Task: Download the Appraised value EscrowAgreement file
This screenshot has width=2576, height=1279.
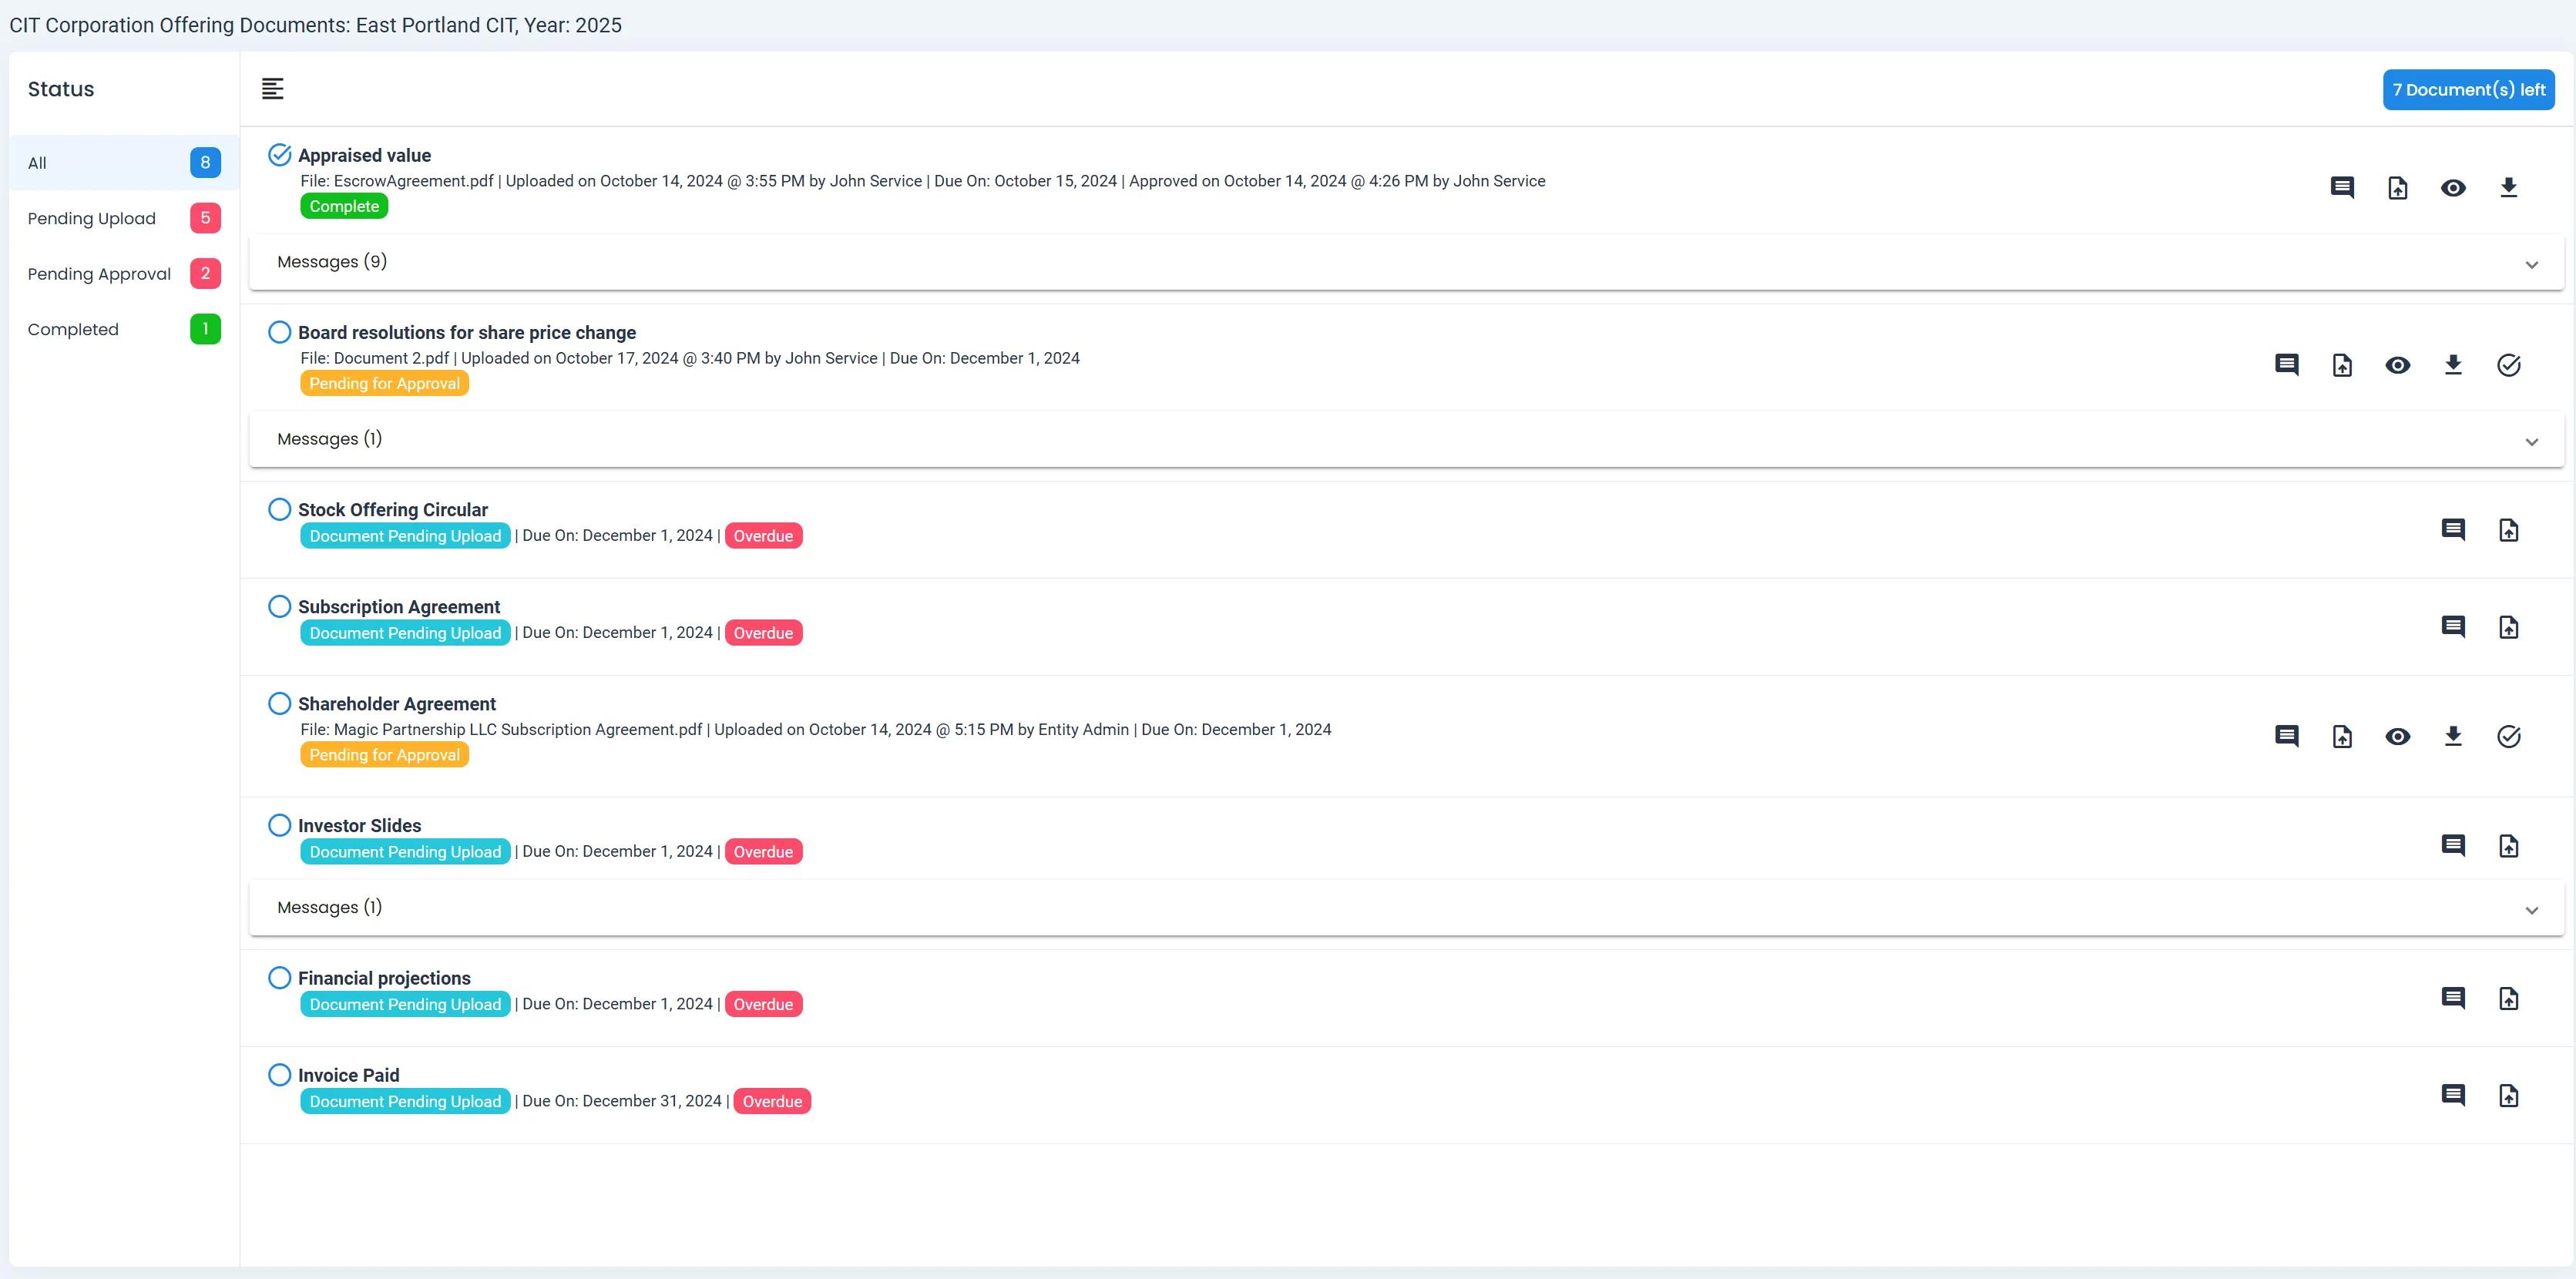Action: coord(2508,188)
